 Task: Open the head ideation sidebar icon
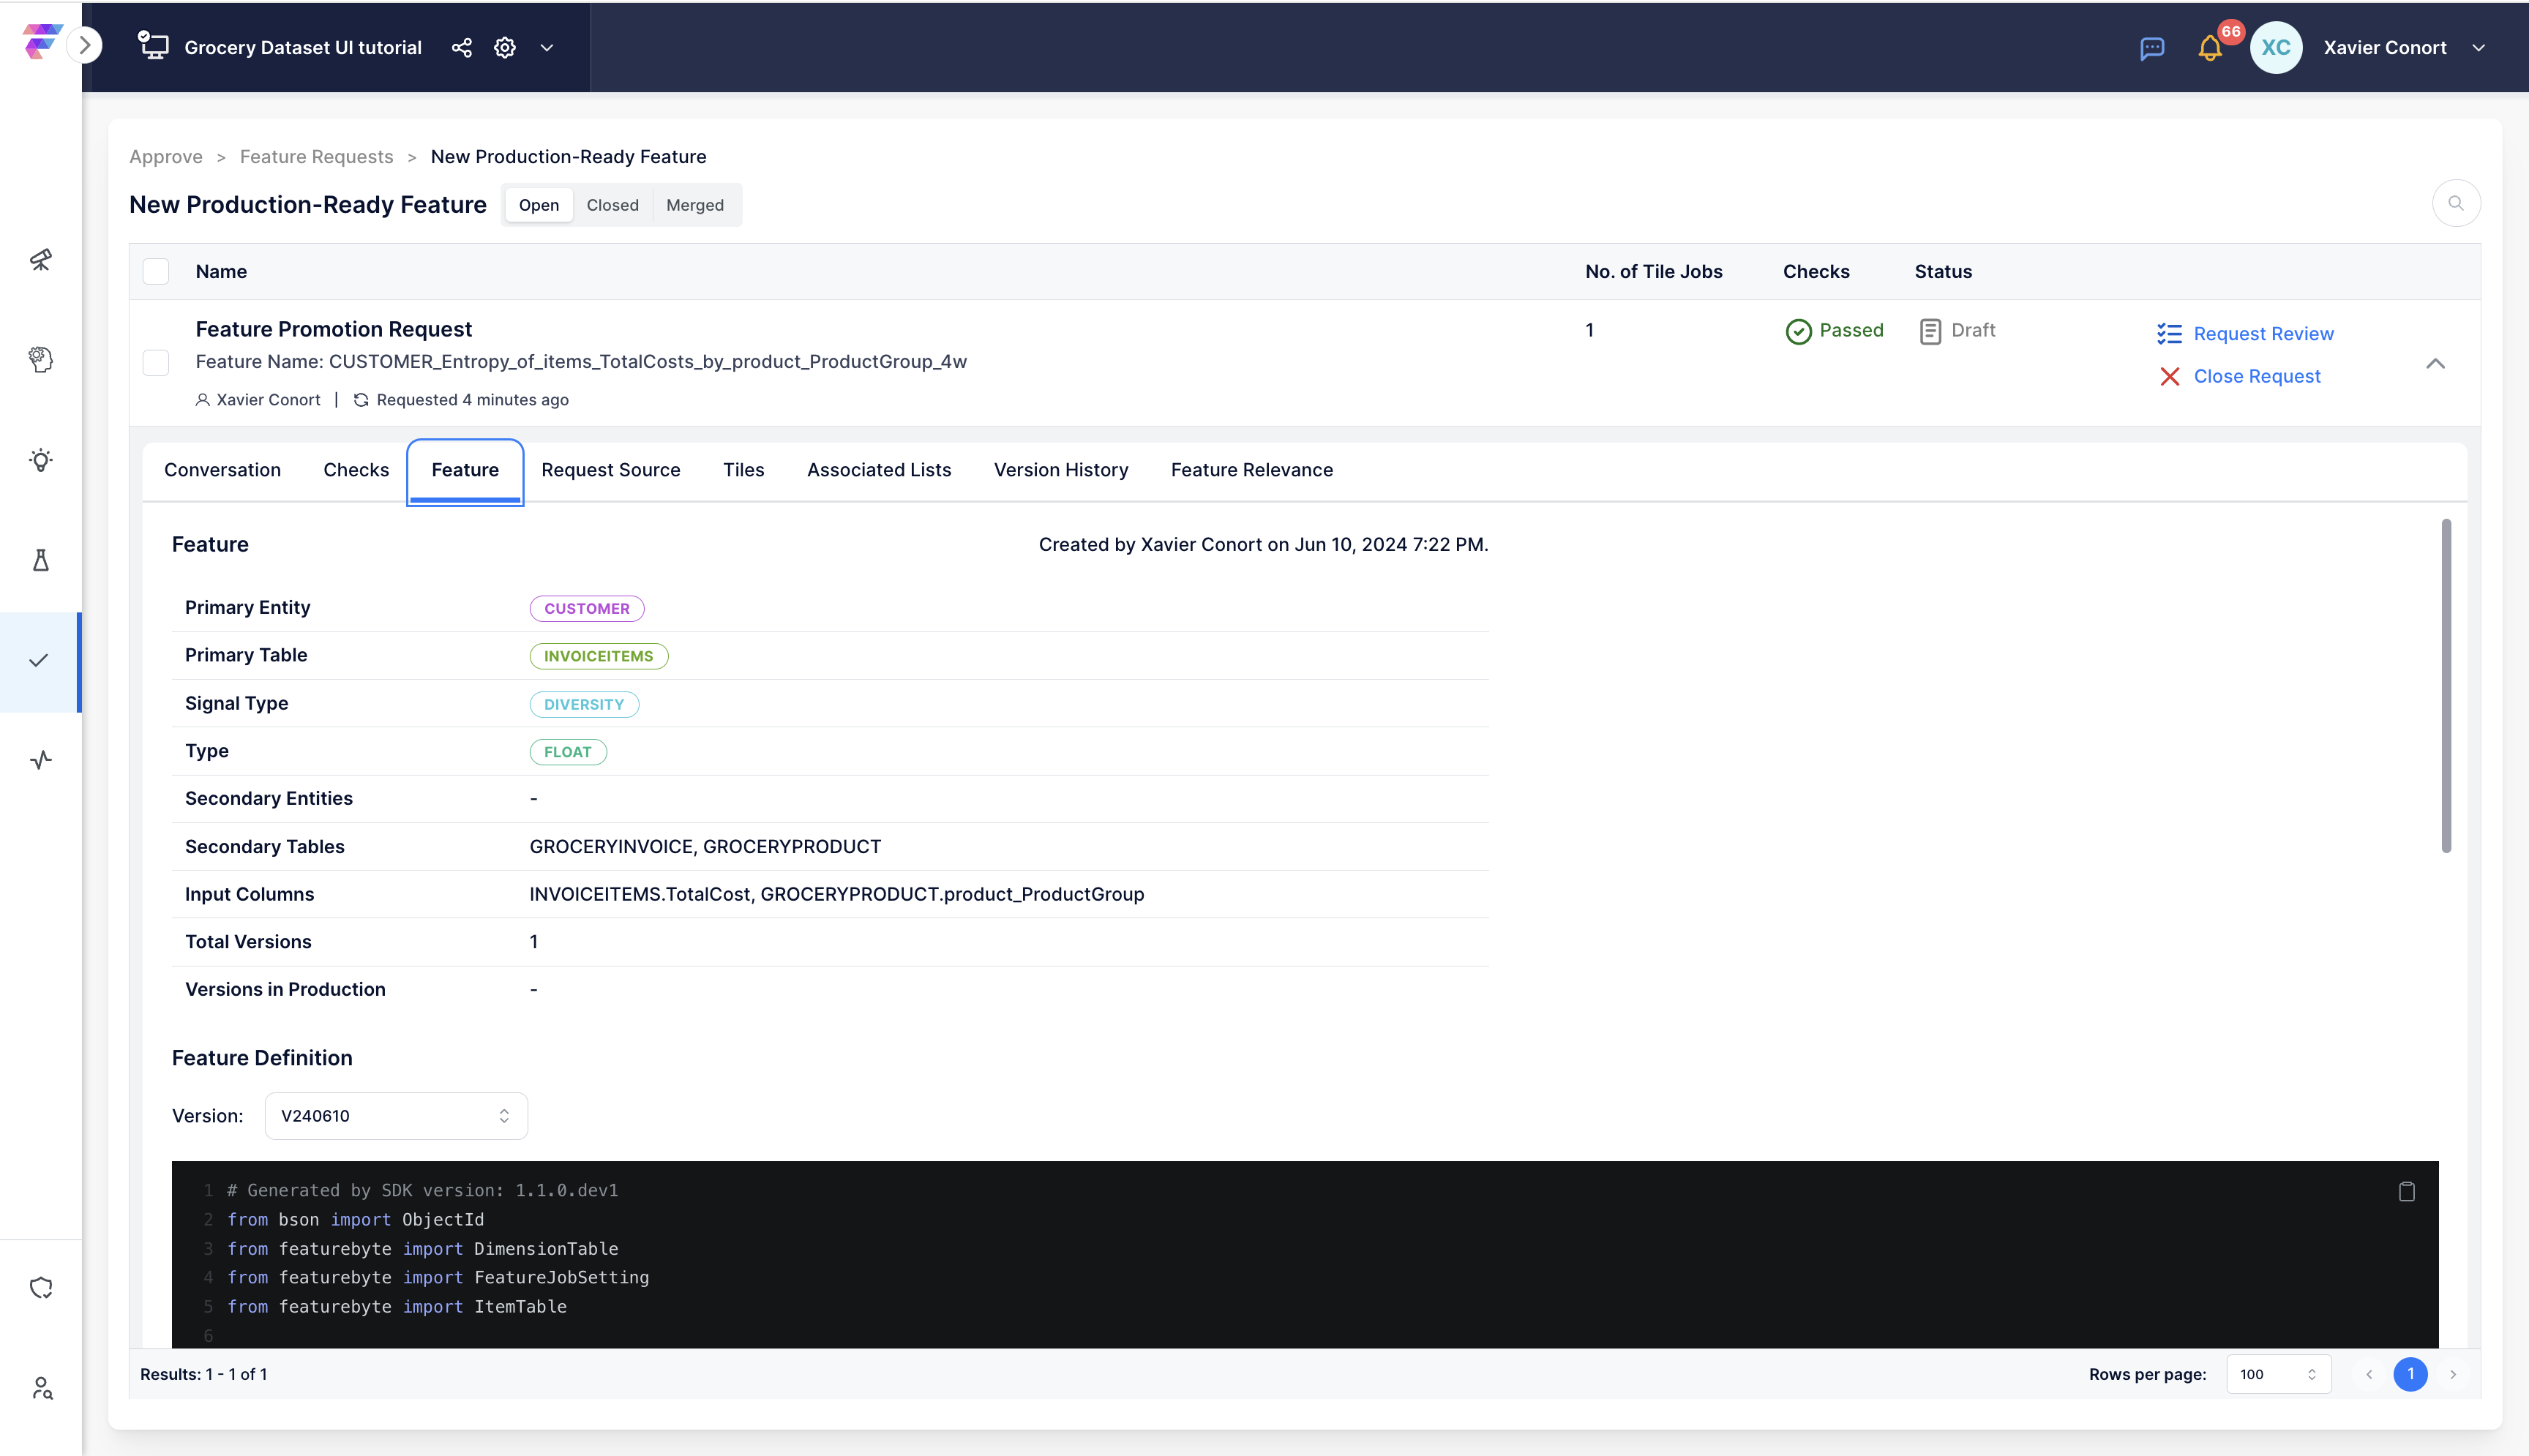[41, 360]
